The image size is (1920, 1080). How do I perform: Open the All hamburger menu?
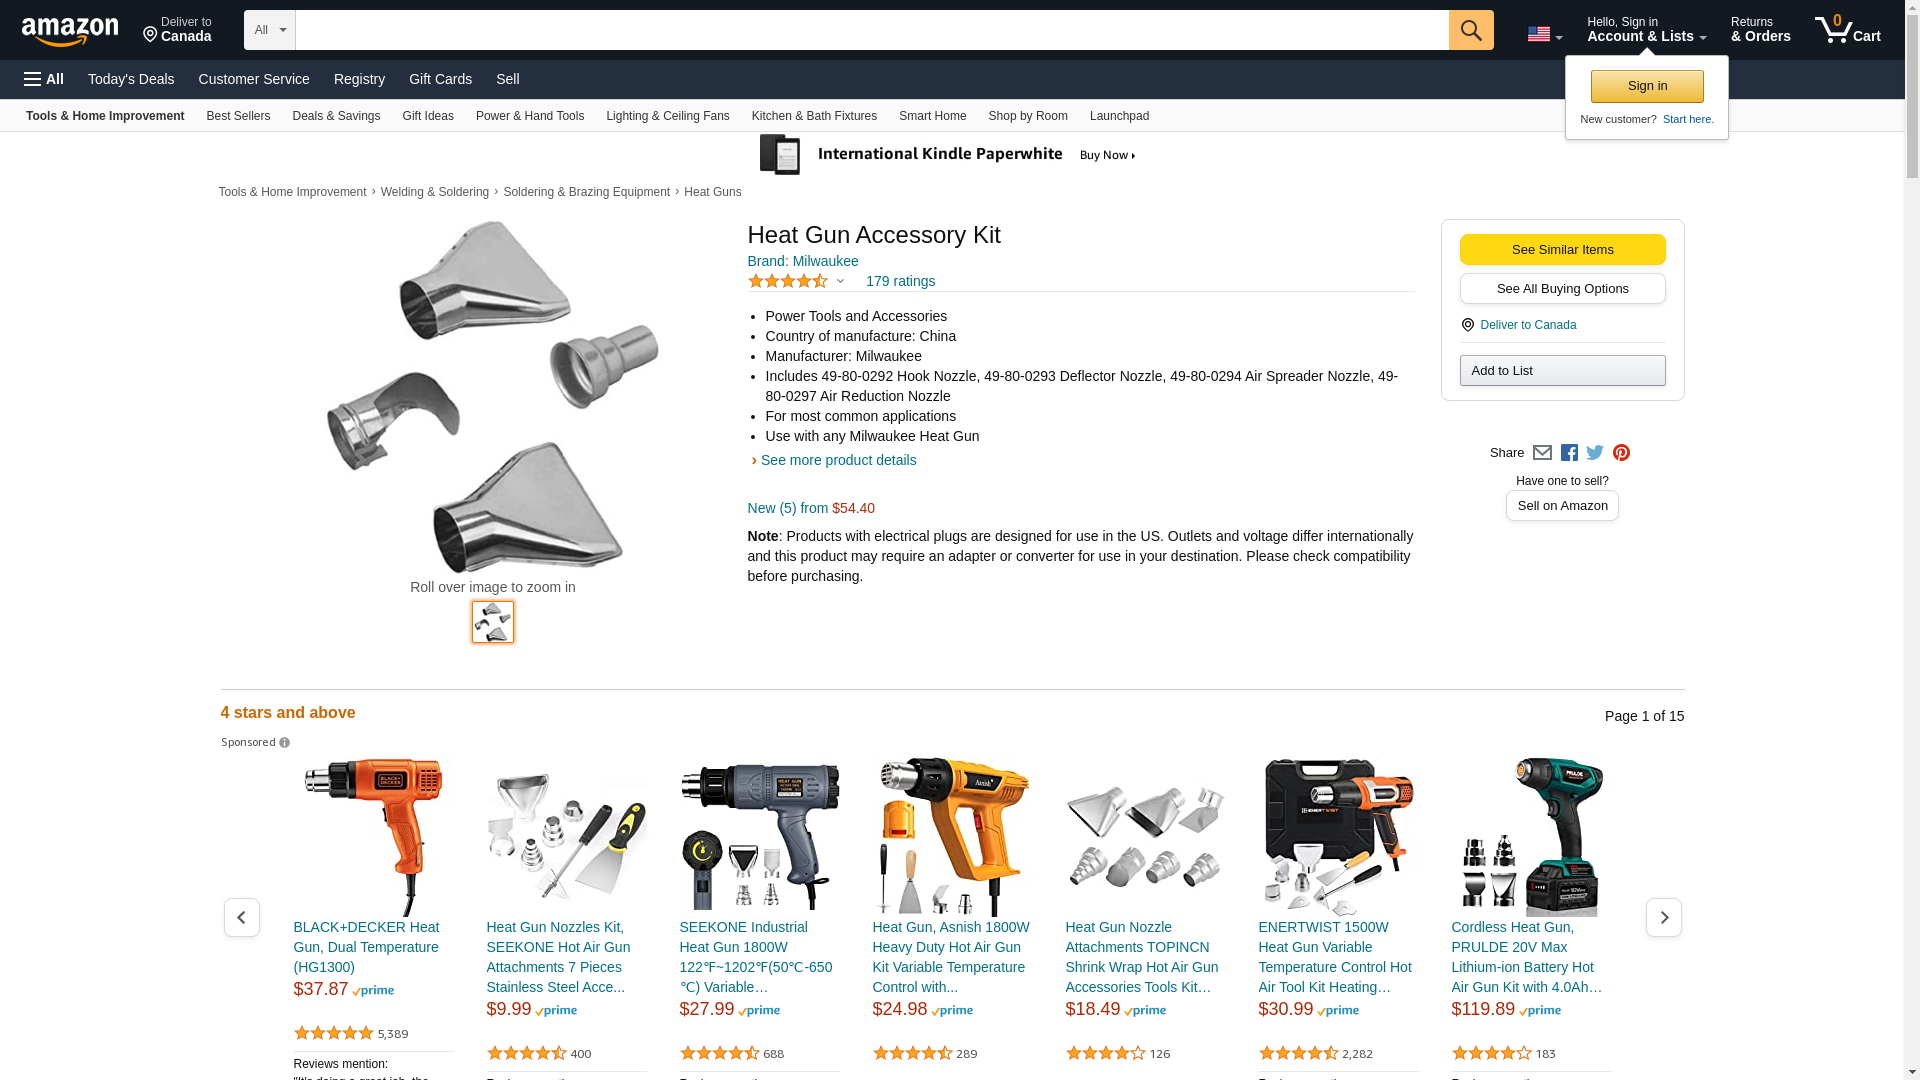tap(44, 79)
